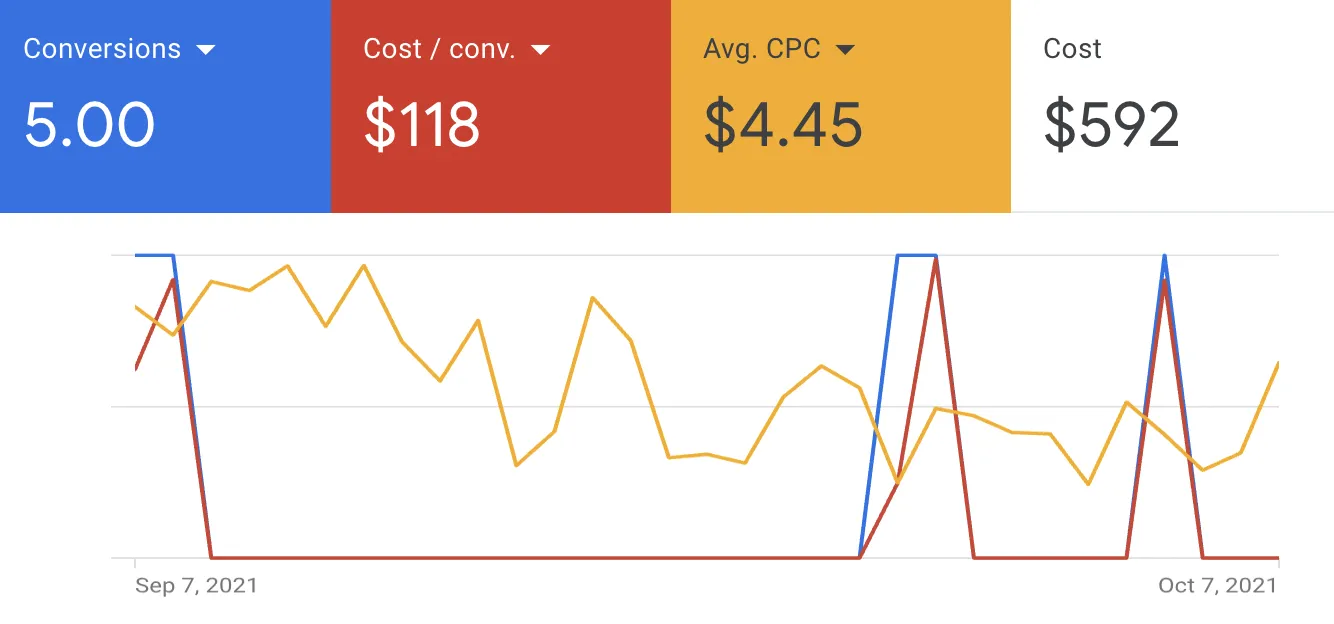This screenshot has width=1334, height=624.
Task: Select the Cost / conv. label
Action: (x=440, y=49)
